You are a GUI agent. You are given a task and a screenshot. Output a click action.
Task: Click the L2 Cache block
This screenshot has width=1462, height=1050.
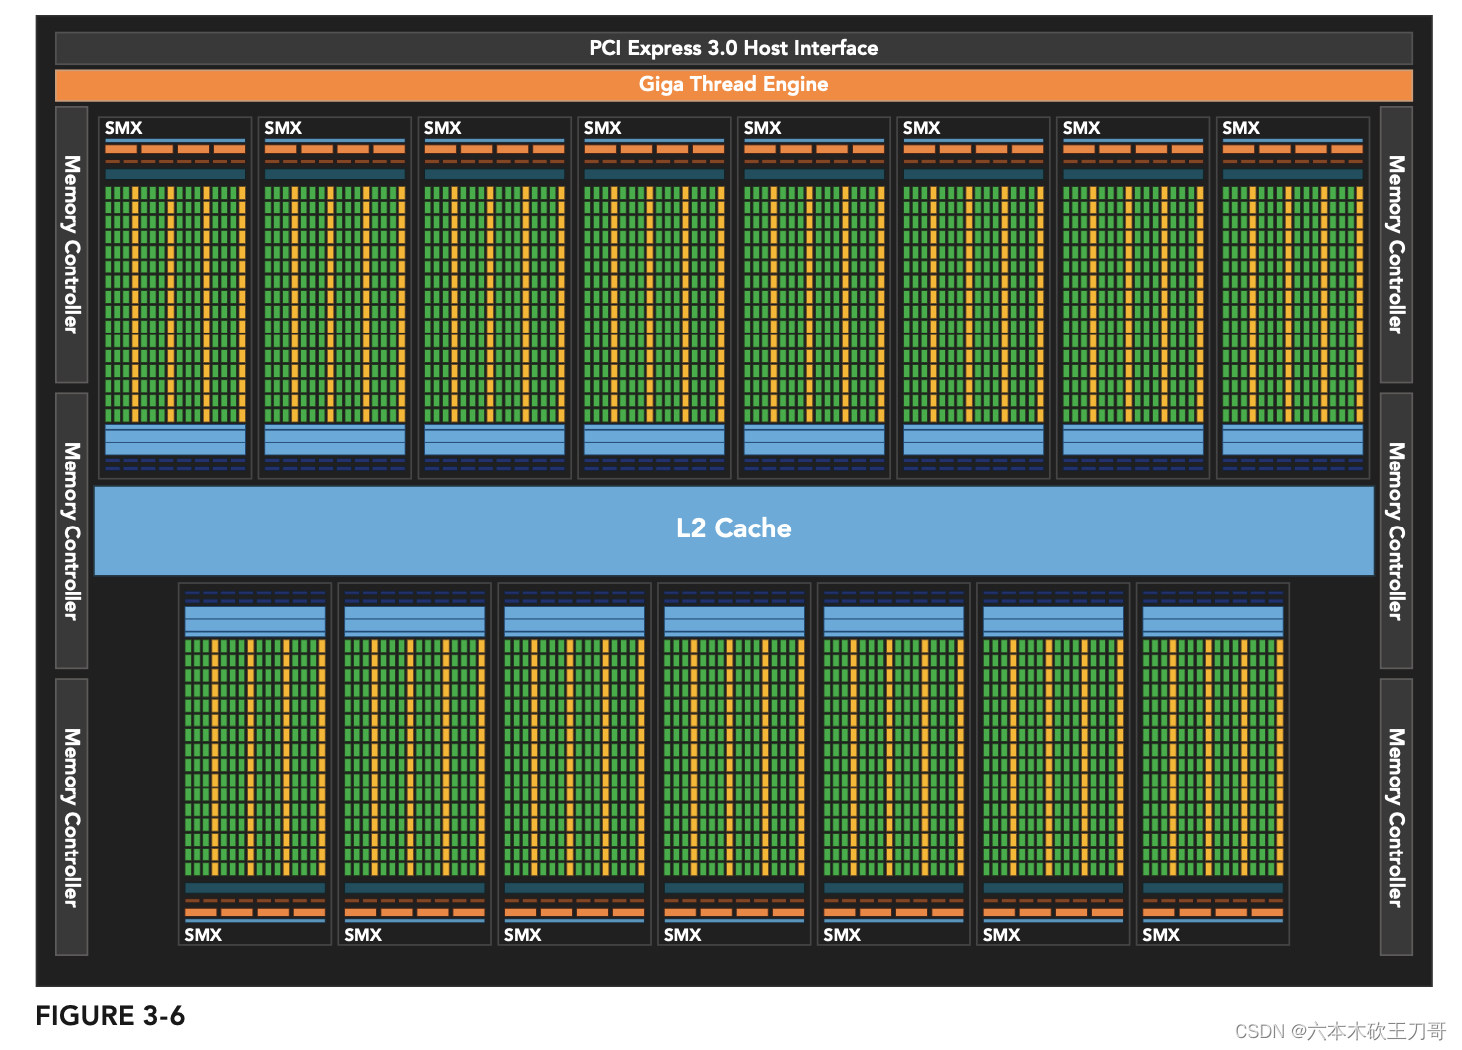733,528
